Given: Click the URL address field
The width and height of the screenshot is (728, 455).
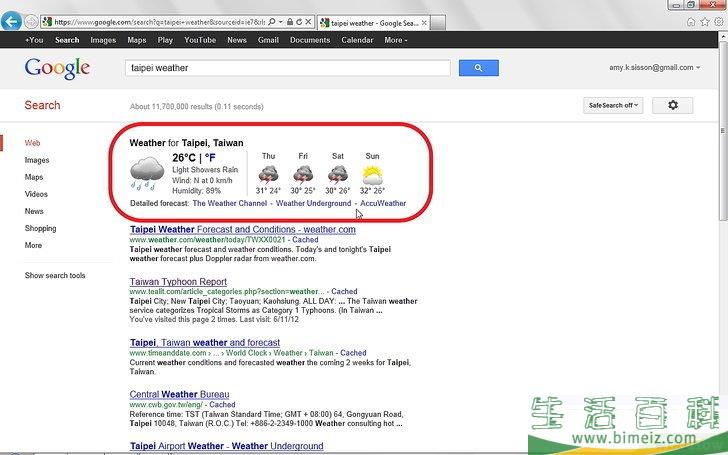Looking at the screenshot, I should (159, 22).
